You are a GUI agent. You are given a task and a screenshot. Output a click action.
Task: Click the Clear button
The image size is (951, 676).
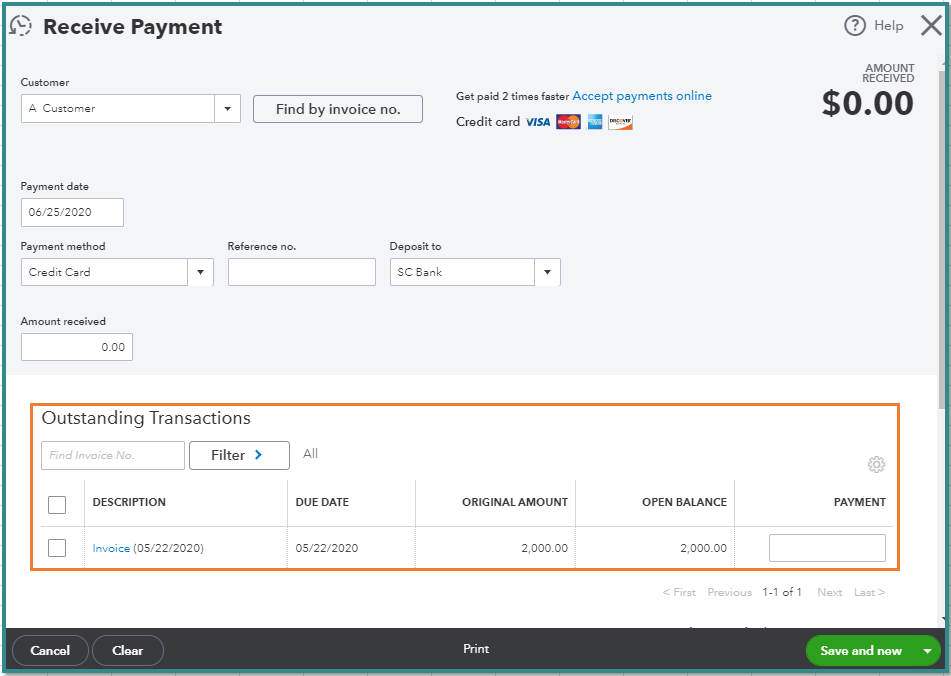128,650
